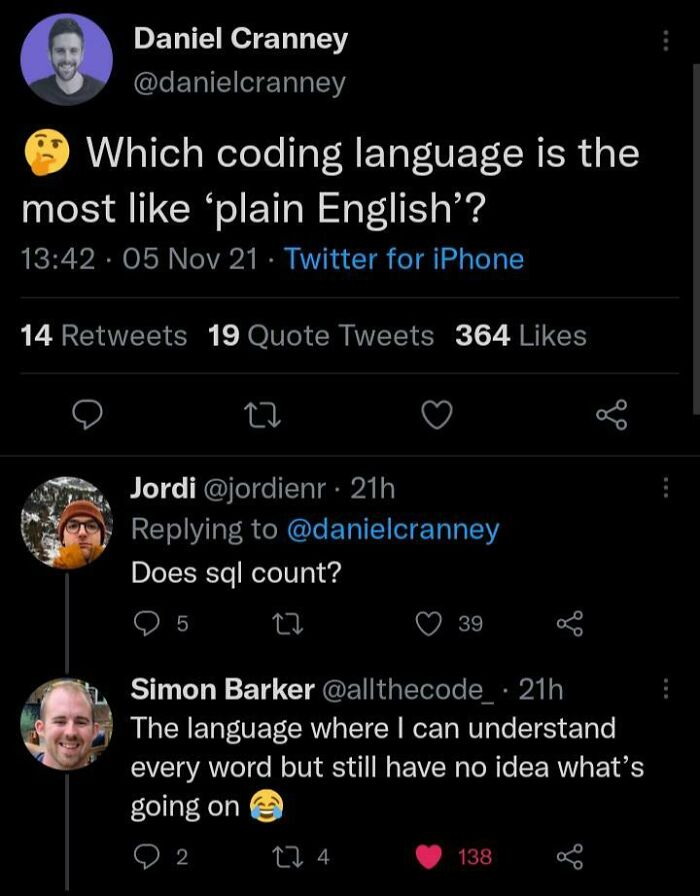Open @danielcranney mention in Jordi's reply
Image resolution: width=700 pixels, height=896 pixels.
pos(393,530)
